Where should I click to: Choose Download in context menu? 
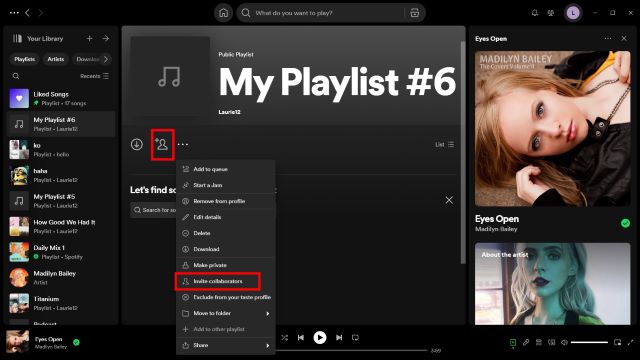point(226,249)
